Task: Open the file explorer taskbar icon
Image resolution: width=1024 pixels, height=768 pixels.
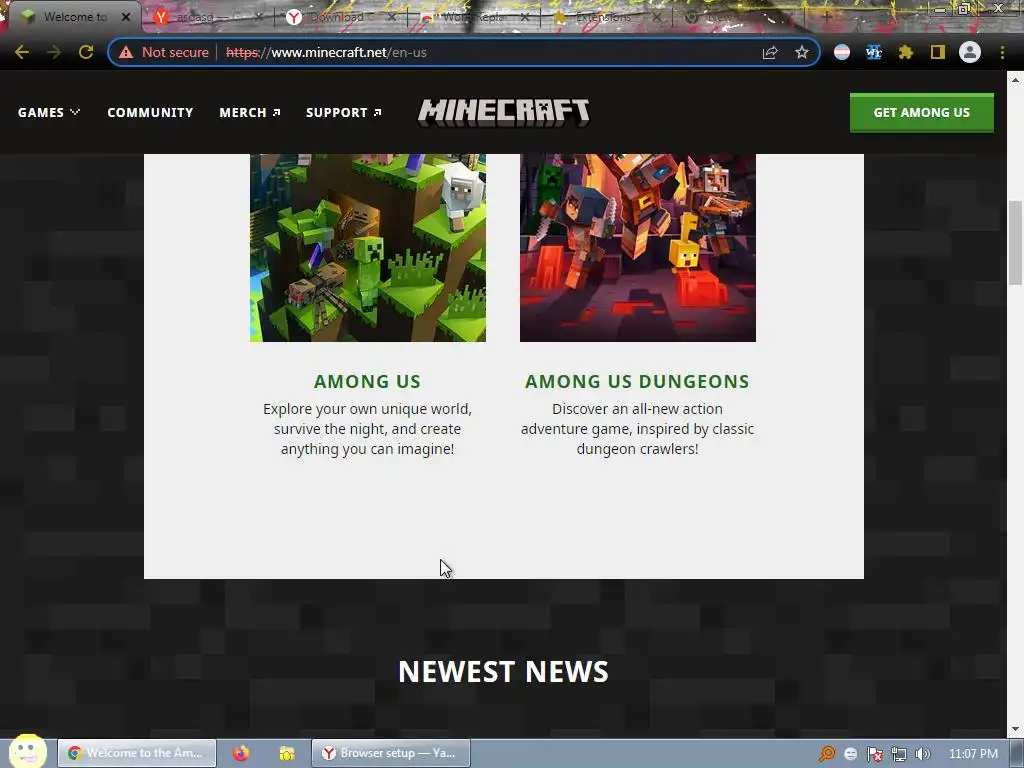Action: coord(287,753)
